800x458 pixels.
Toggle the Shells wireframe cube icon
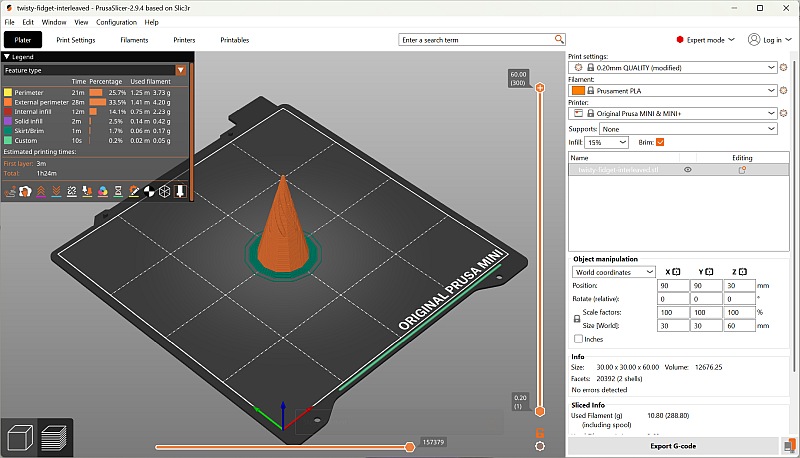click(164, 191)
